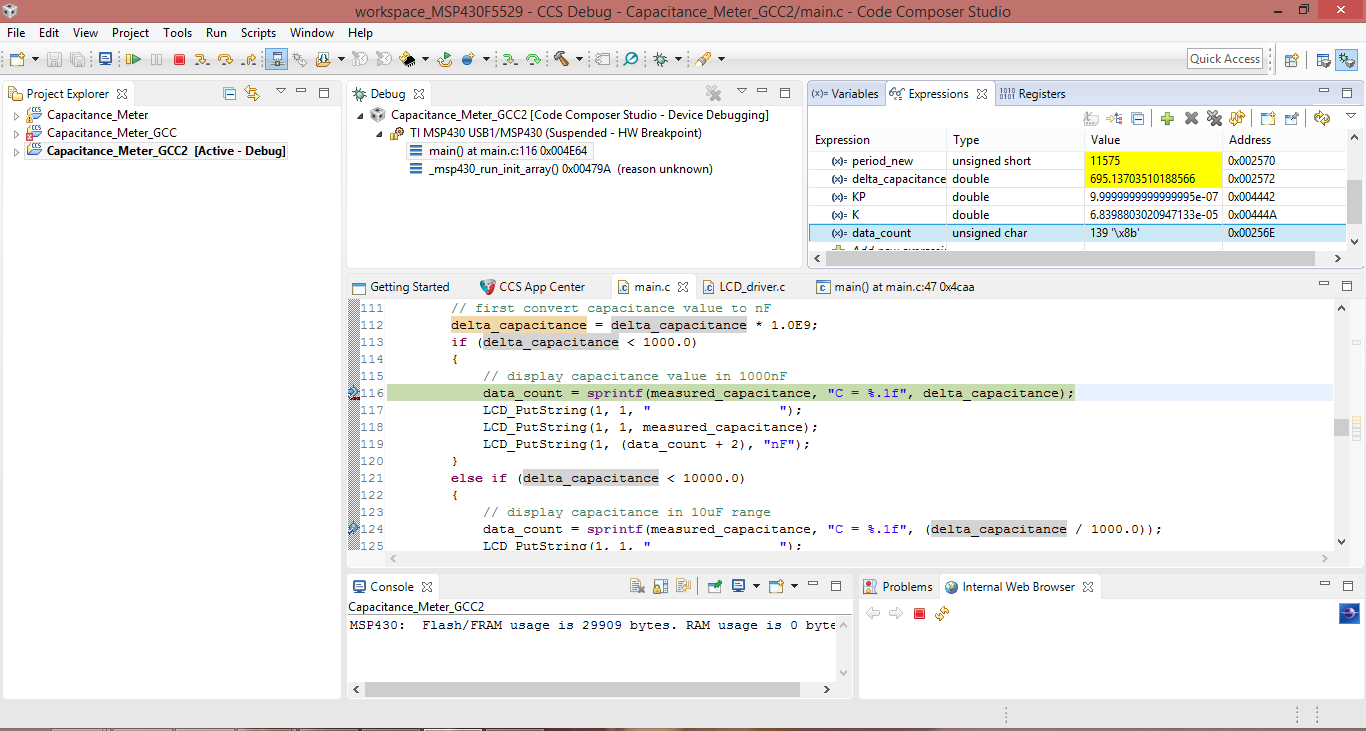Click Collapse All in Project Explorer
The height and width of the screenshot is (731, 1366).
point(229,93)
